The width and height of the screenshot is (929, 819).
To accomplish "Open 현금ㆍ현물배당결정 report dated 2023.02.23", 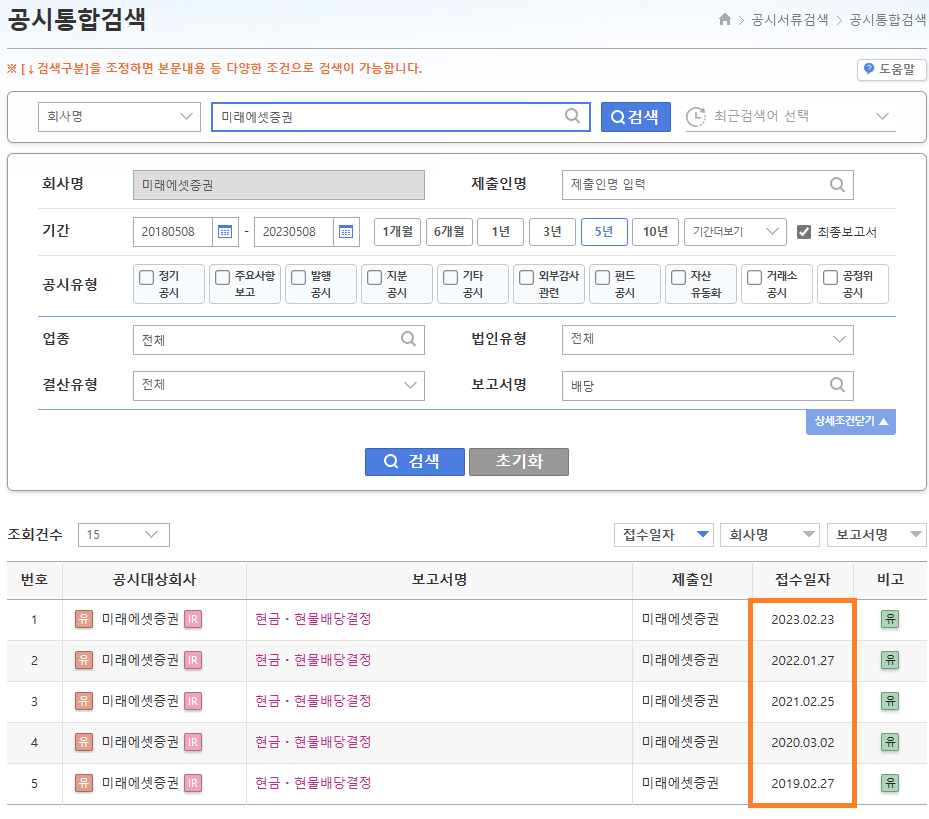I will (x=313, y=619).
